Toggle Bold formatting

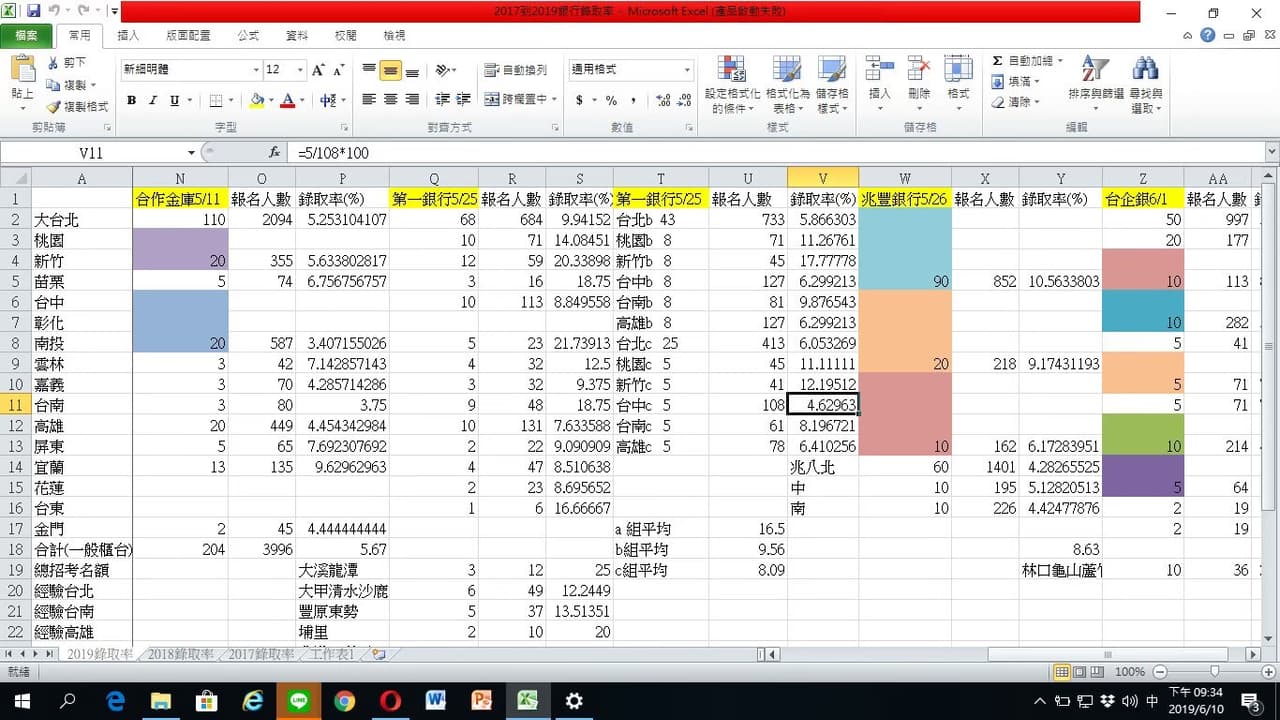(131, 100)
